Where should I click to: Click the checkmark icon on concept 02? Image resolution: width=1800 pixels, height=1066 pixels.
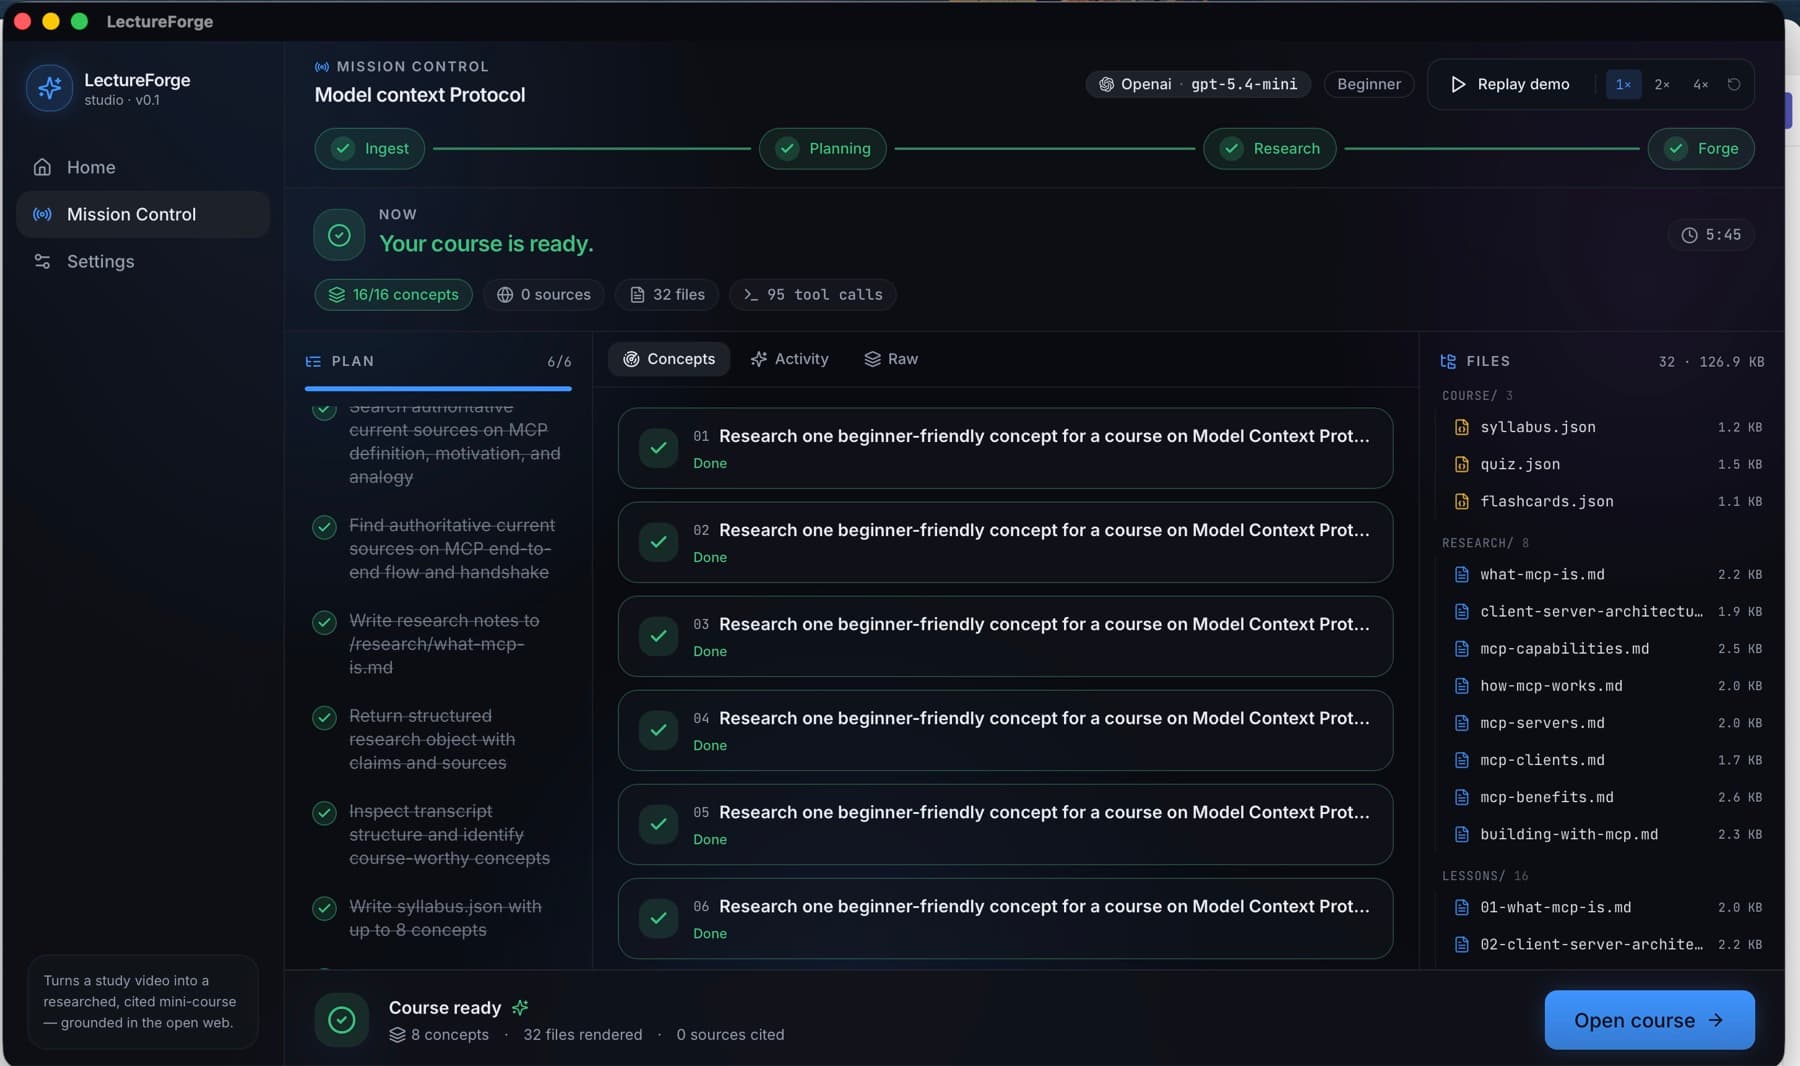point(658,542)
